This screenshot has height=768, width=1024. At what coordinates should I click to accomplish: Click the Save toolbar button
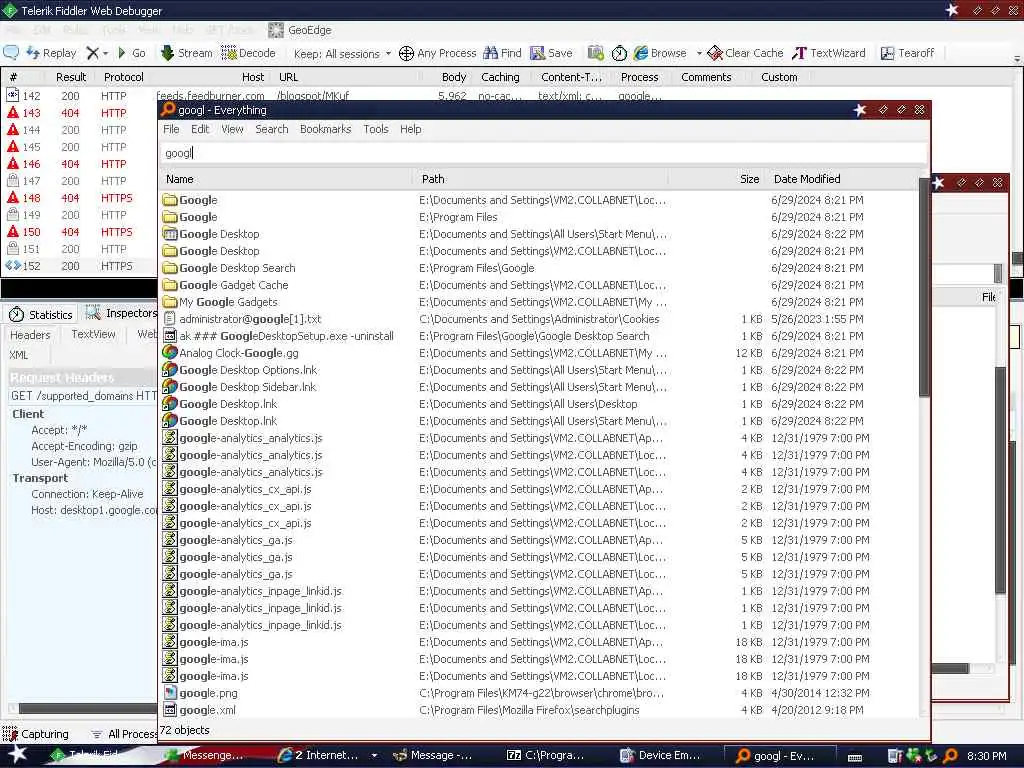click(551, 53)
